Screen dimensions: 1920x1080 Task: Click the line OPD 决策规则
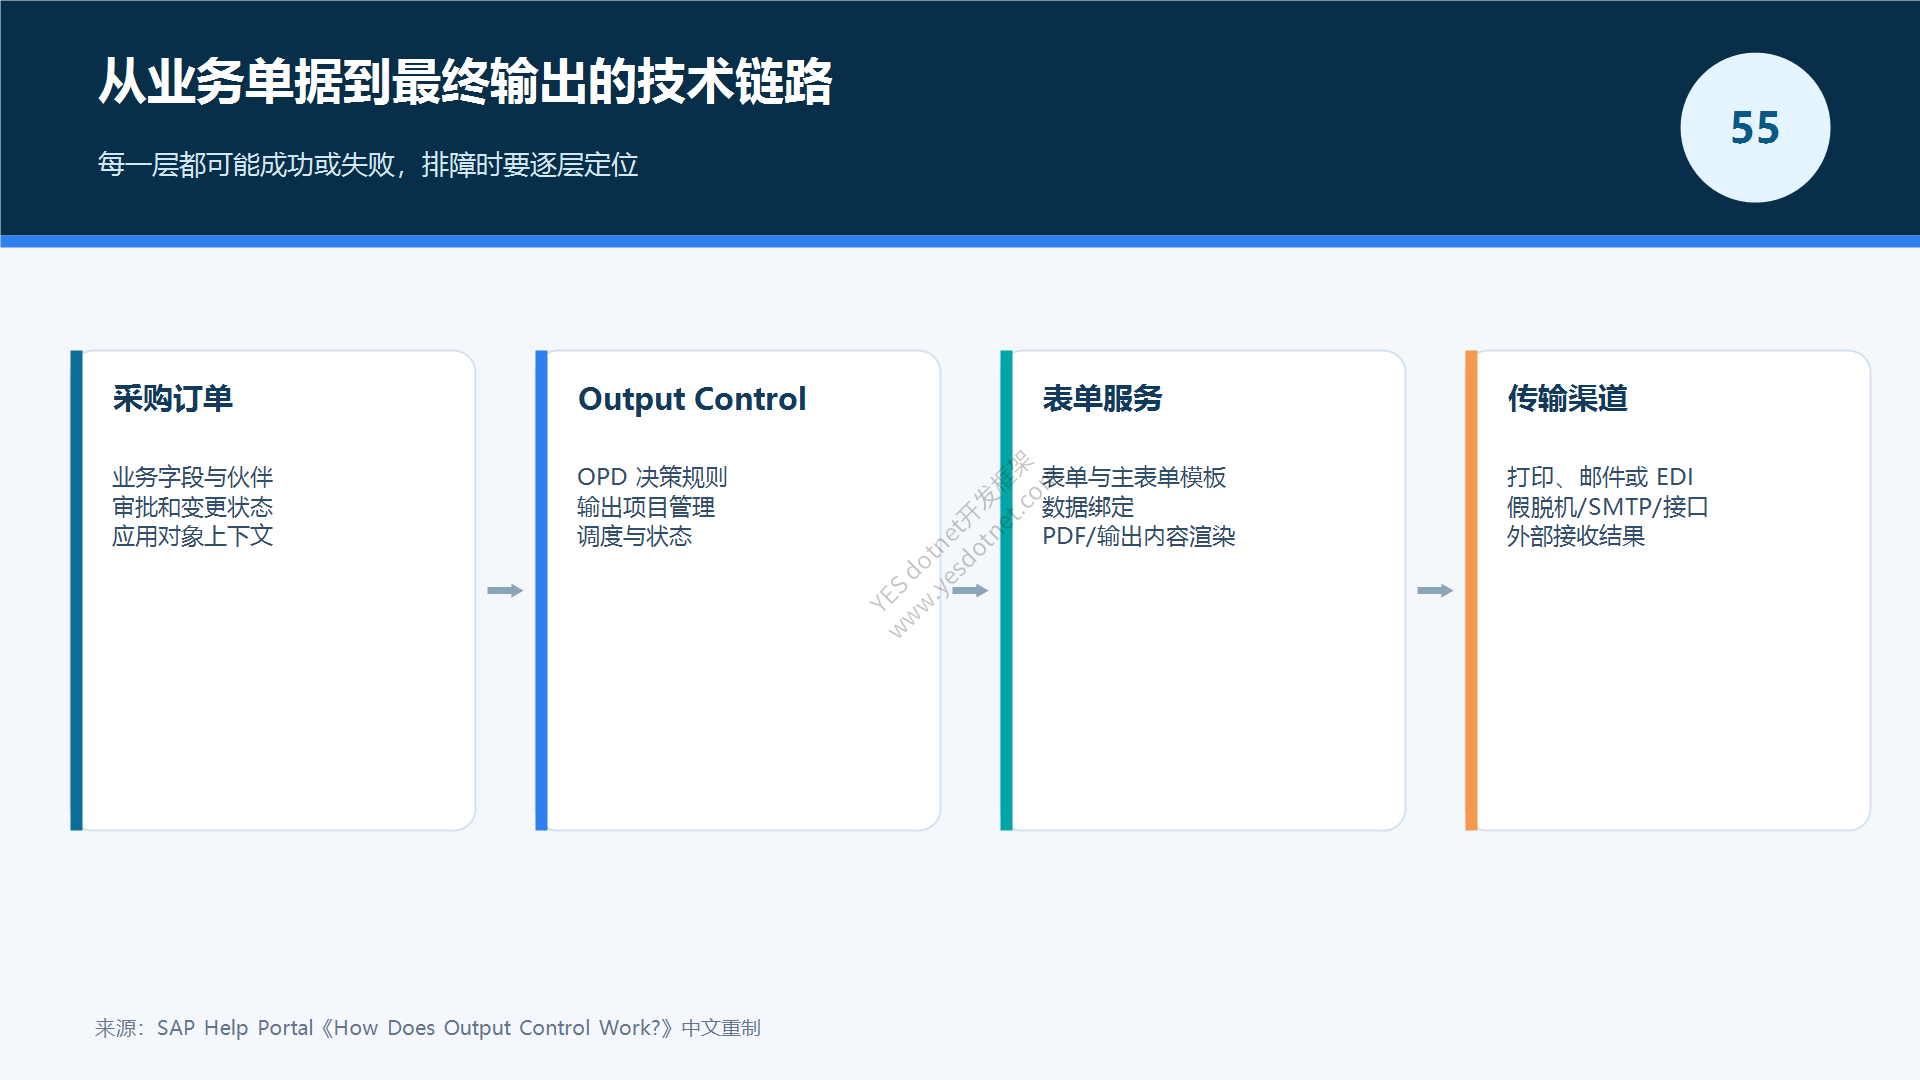coord(652,477)
